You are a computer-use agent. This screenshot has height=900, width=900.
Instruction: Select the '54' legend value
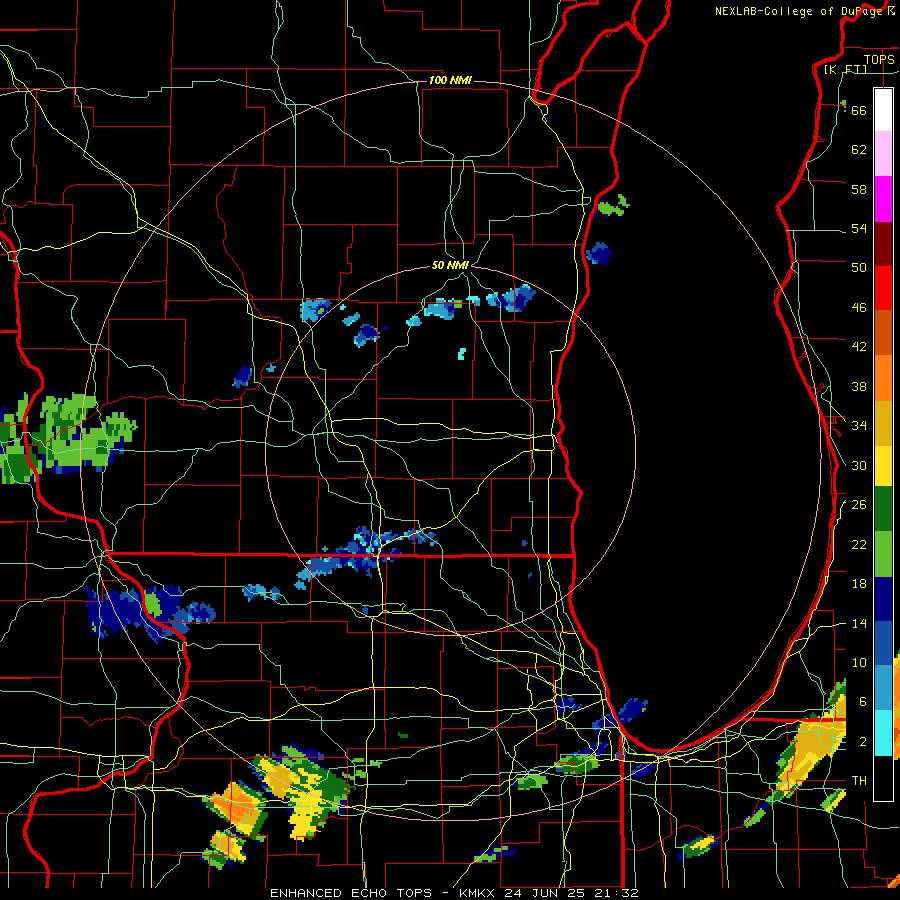pos(859,228)
